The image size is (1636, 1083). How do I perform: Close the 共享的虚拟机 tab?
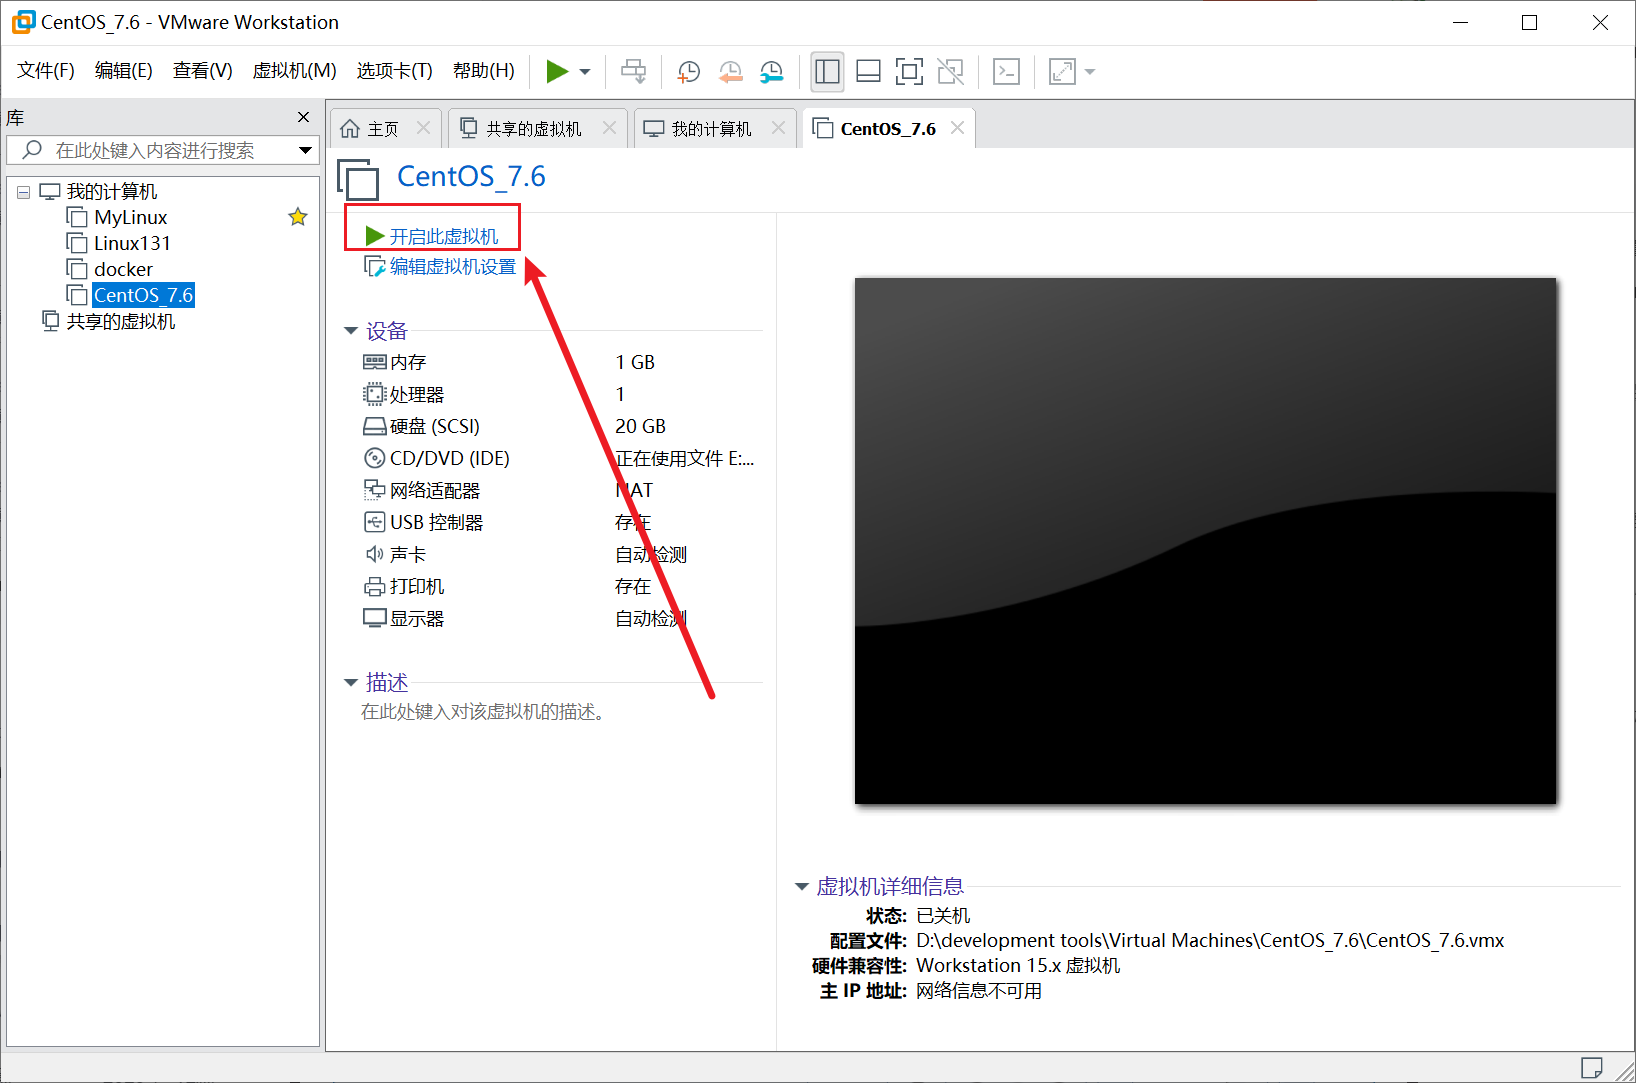609,128
